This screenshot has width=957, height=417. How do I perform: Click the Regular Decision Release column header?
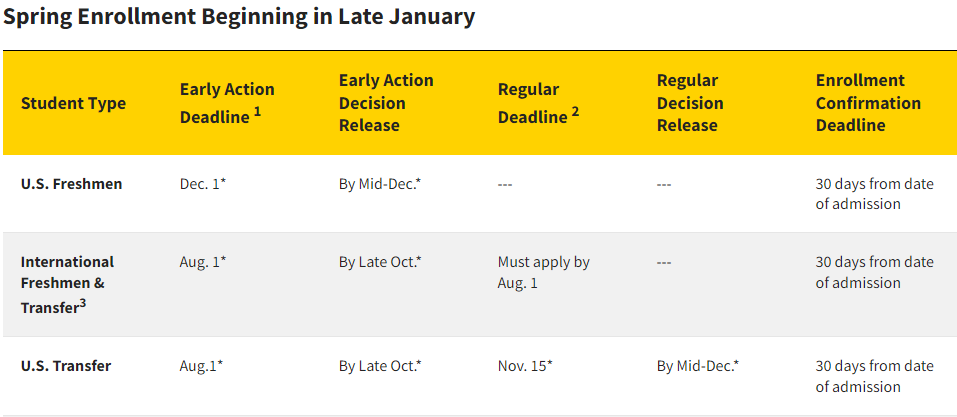point(690,103)
